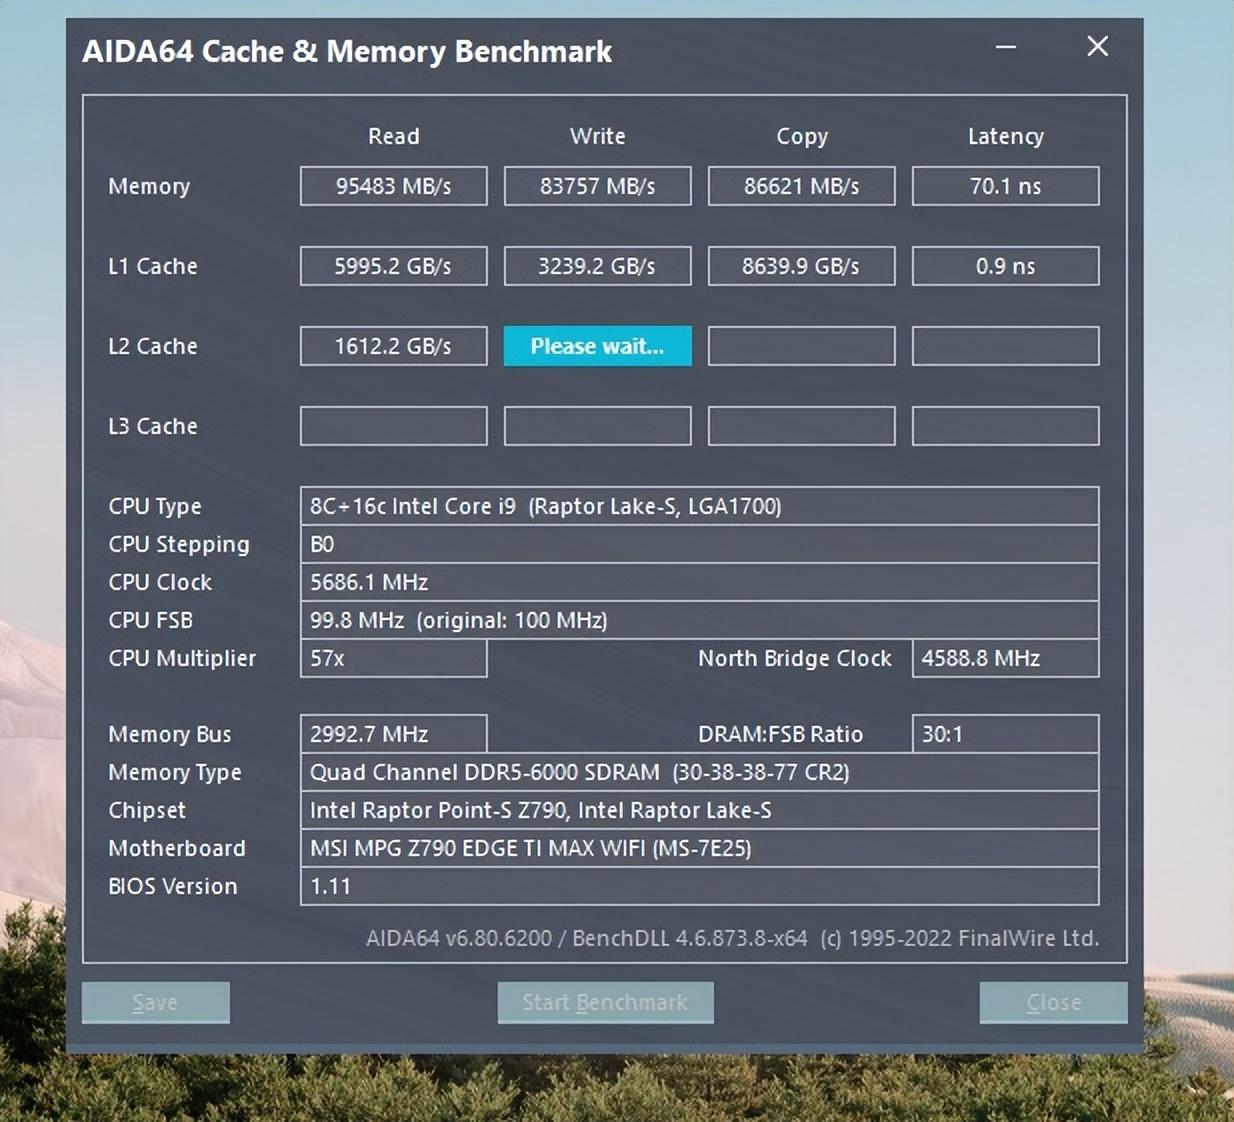This screenshot has width=1234, height=1122.
Task: Click the highlighted Please wait cell
Action: (597, 346)
